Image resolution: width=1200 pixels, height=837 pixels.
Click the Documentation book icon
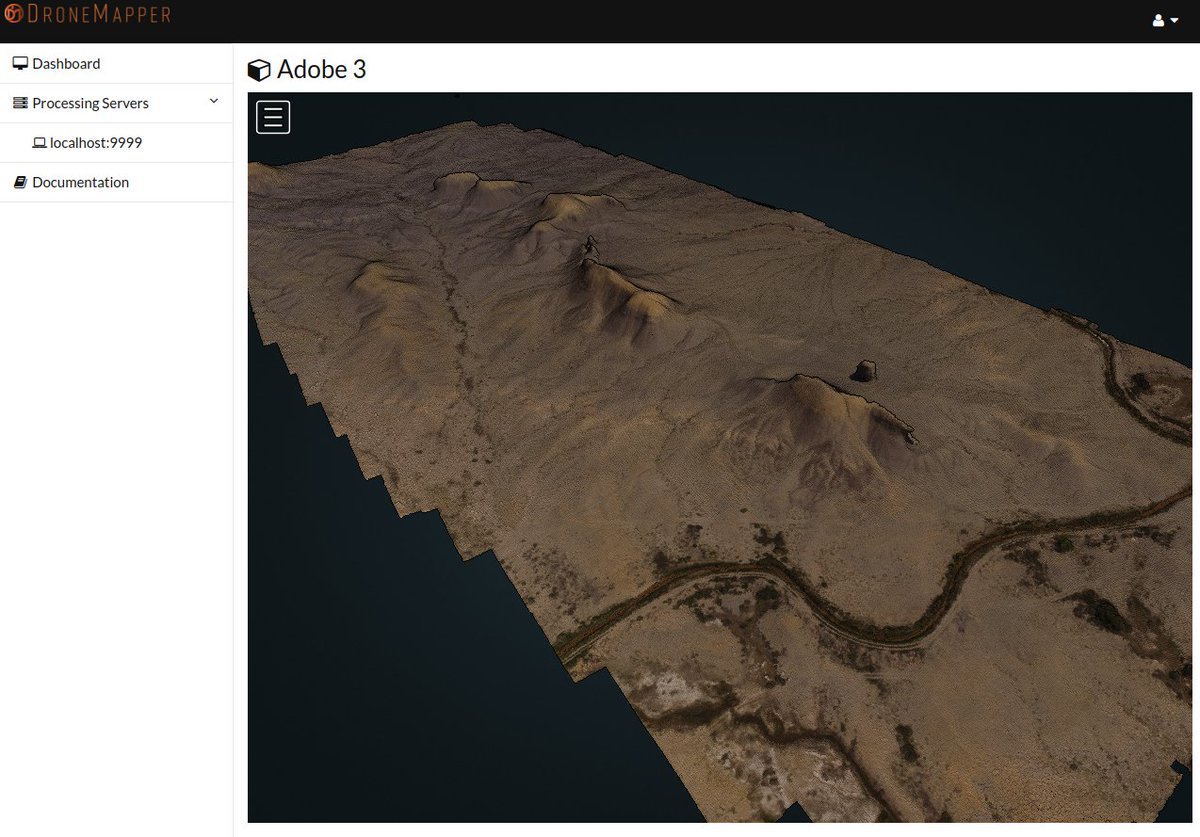point(20,181)
